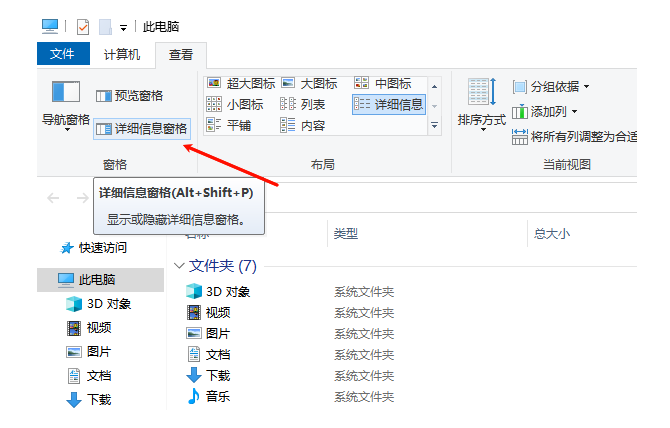
Task: Select 3D 对象 folder in file list
Action: tap(218, 292)
